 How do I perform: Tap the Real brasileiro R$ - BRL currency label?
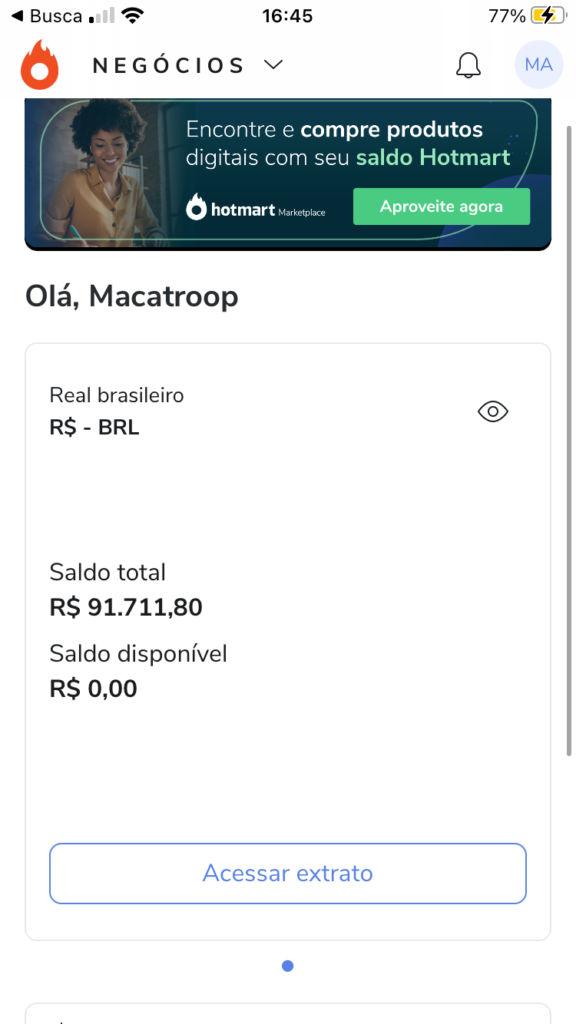(x=117, y=411)
